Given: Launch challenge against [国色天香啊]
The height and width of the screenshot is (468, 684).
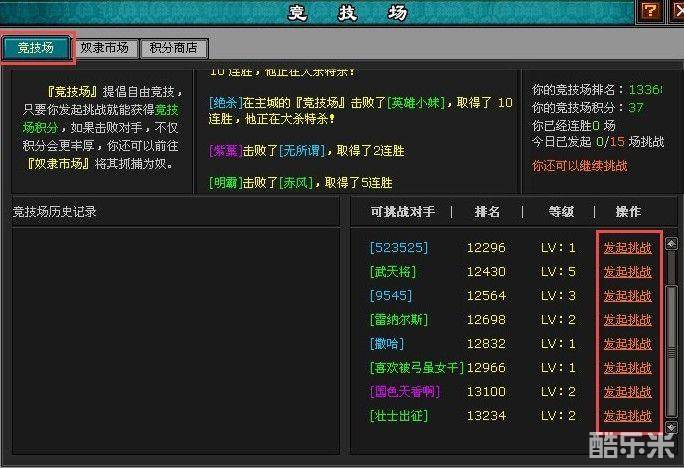Looking at the screenshot, I should click(627, 392).
